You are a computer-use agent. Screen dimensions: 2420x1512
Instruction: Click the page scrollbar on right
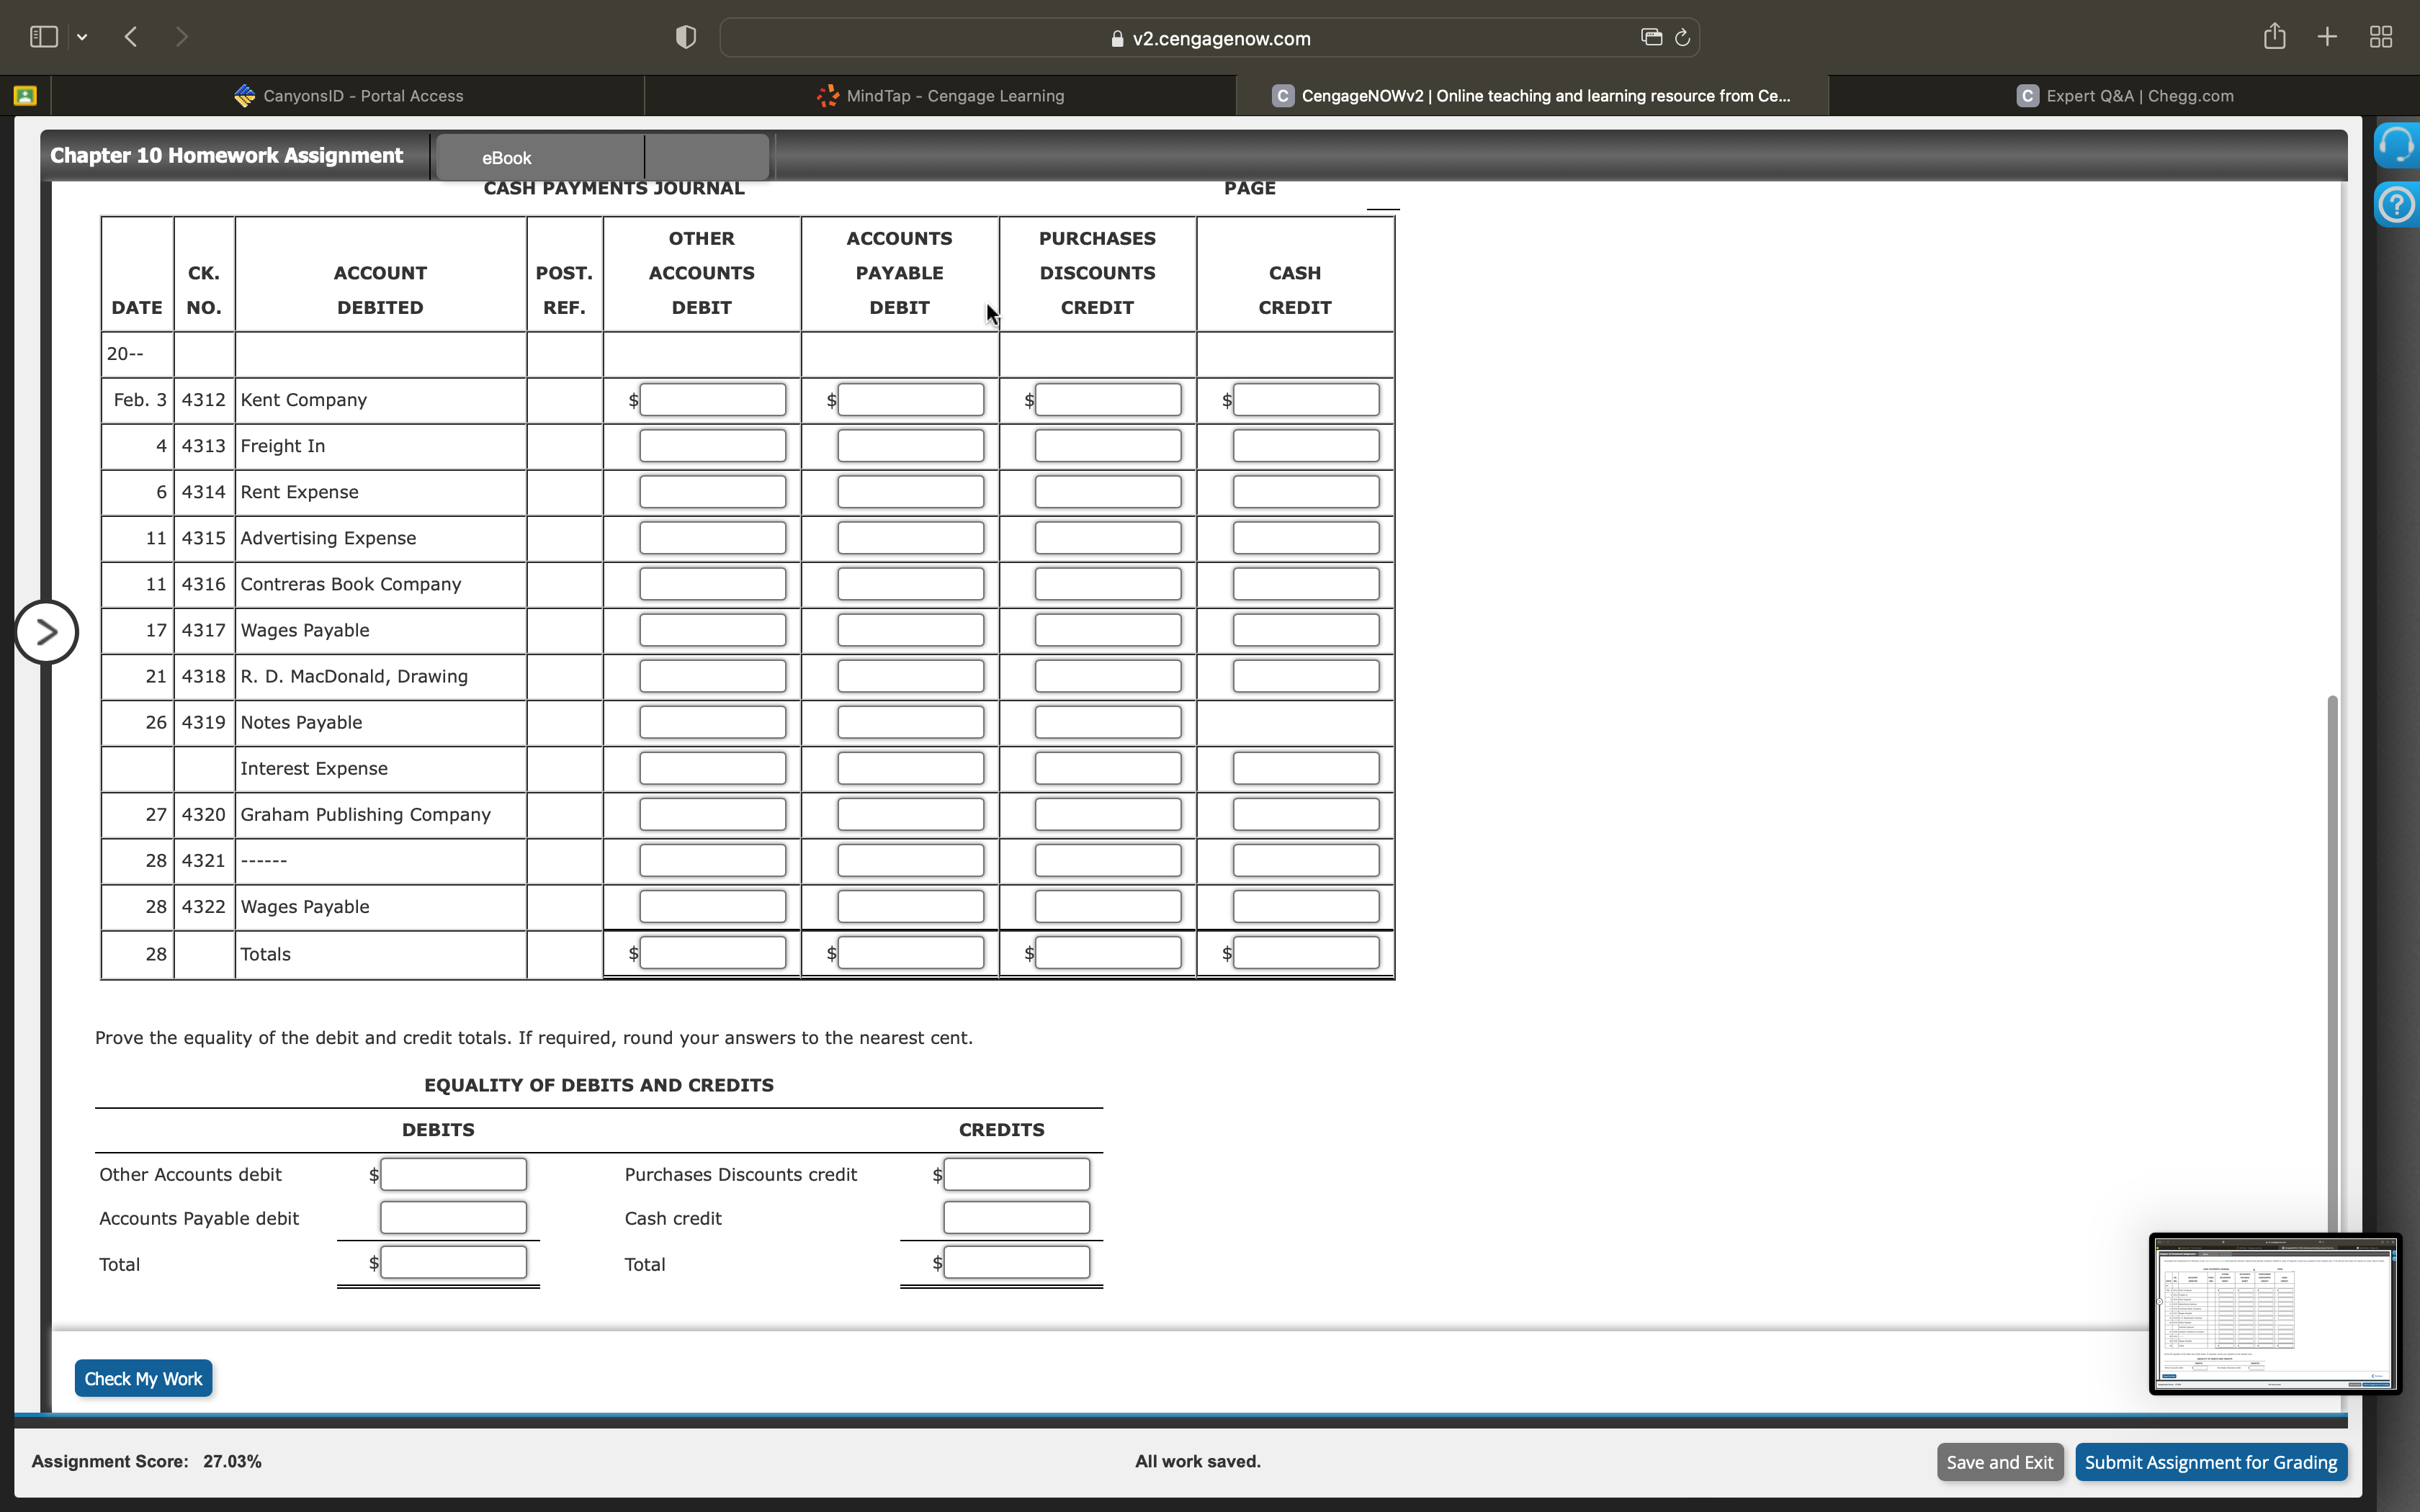pyautogui.click(x=2333, y=950)
